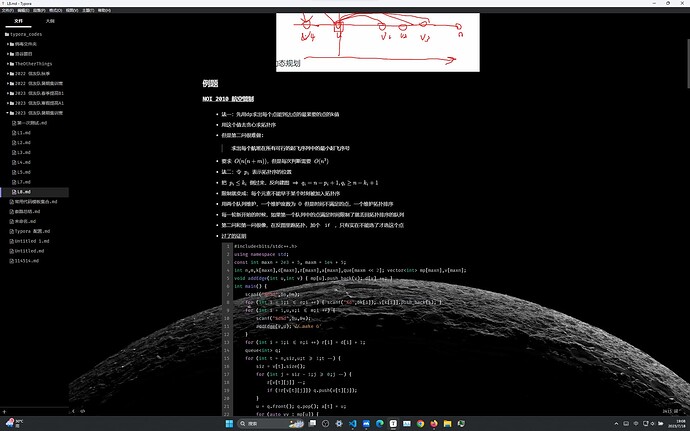Open the 视图(V) menu
690x431 pixels.
click(72, 10)
